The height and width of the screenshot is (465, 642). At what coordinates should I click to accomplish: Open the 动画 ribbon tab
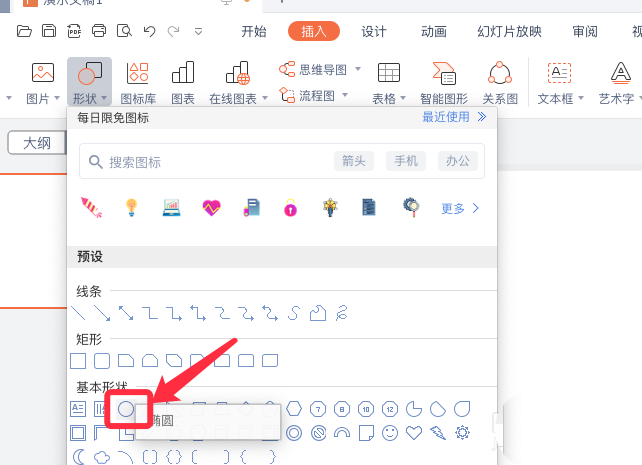(x=434, y=31)
